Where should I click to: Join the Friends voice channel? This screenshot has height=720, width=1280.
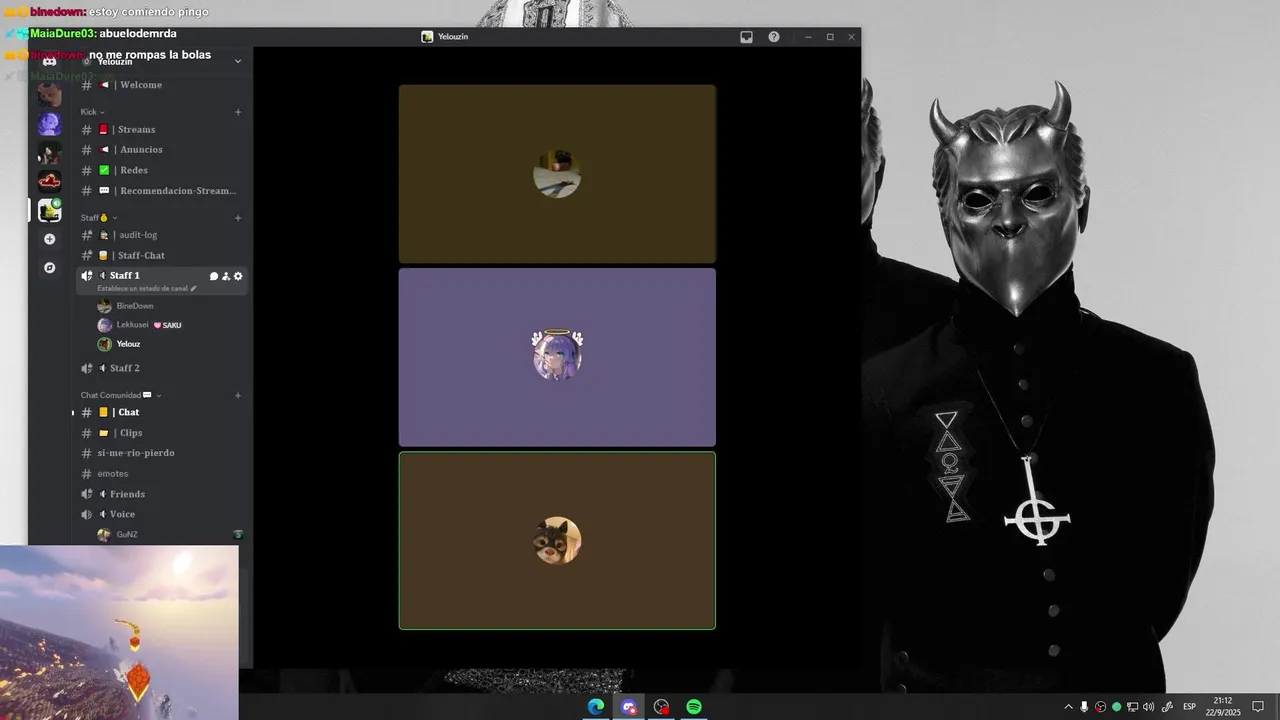pyautogui.click(x=161, y=494)
